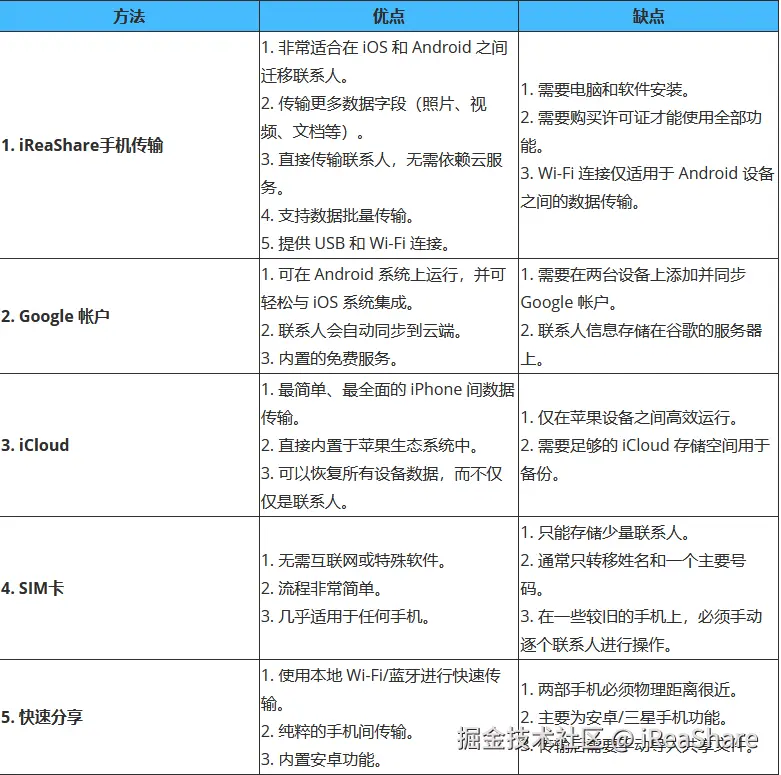
Task: Click the text 2. 直接内置于苹果生态系统中。
Action: pos(370,445)
